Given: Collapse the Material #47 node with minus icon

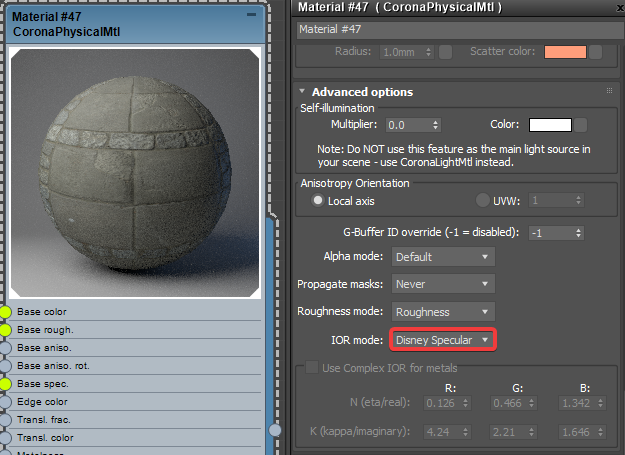Looking at the screenshot, I should (251, 15).
